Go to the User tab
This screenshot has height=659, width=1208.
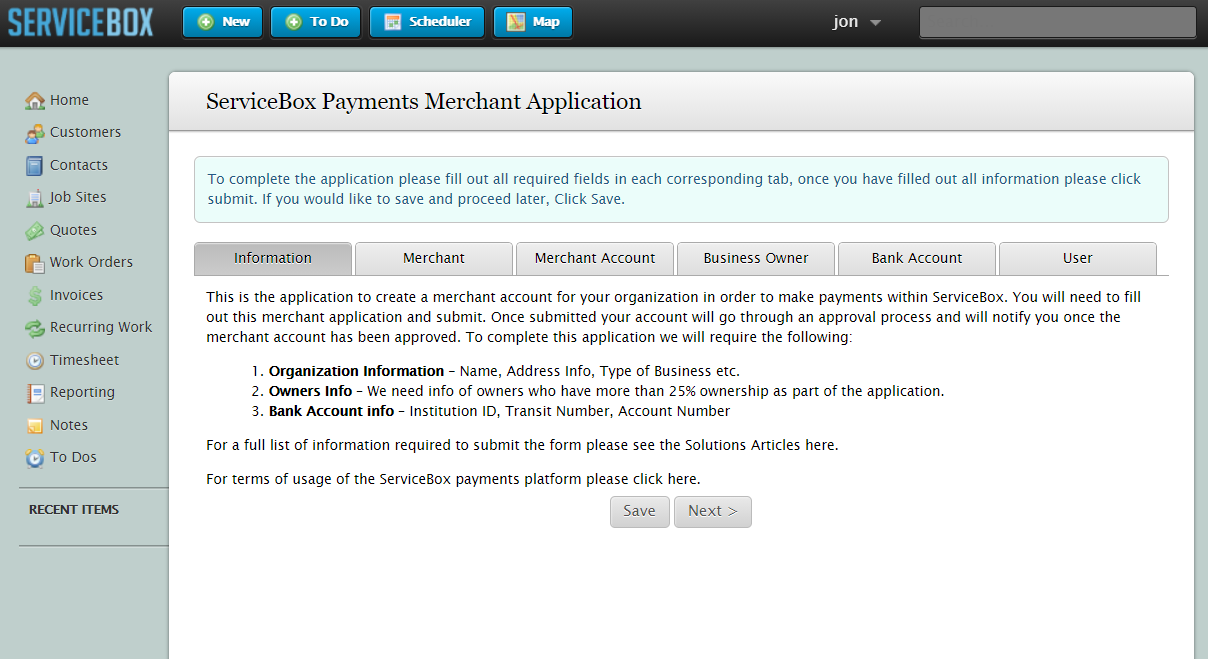pyautogui.click(x=1078, y=258)
